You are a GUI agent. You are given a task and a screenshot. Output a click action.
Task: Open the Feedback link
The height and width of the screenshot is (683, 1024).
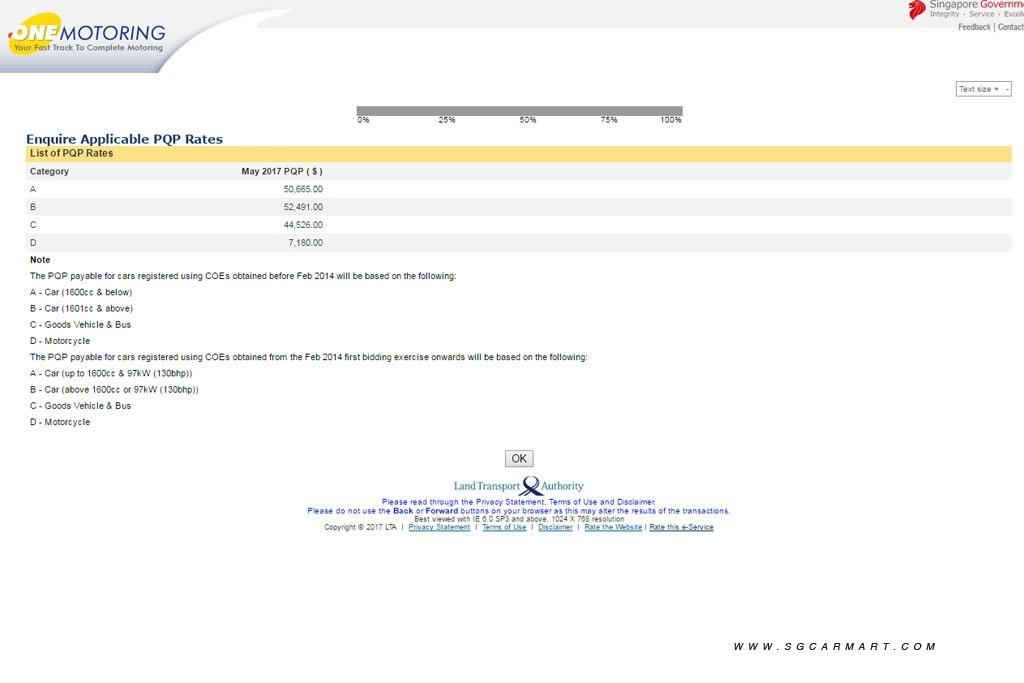tap(973, 27)
